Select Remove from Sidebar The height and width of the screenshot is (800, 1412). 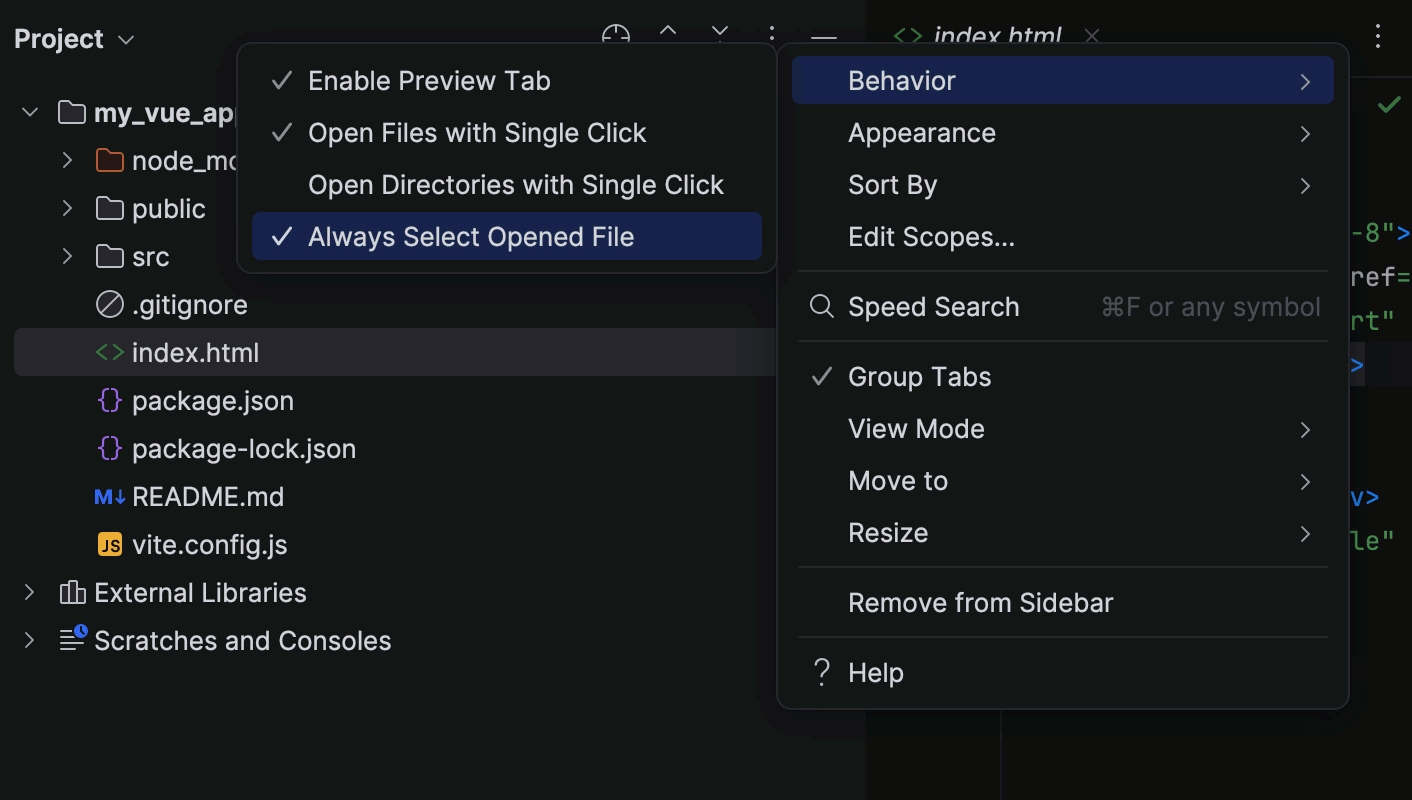point(980,602)
